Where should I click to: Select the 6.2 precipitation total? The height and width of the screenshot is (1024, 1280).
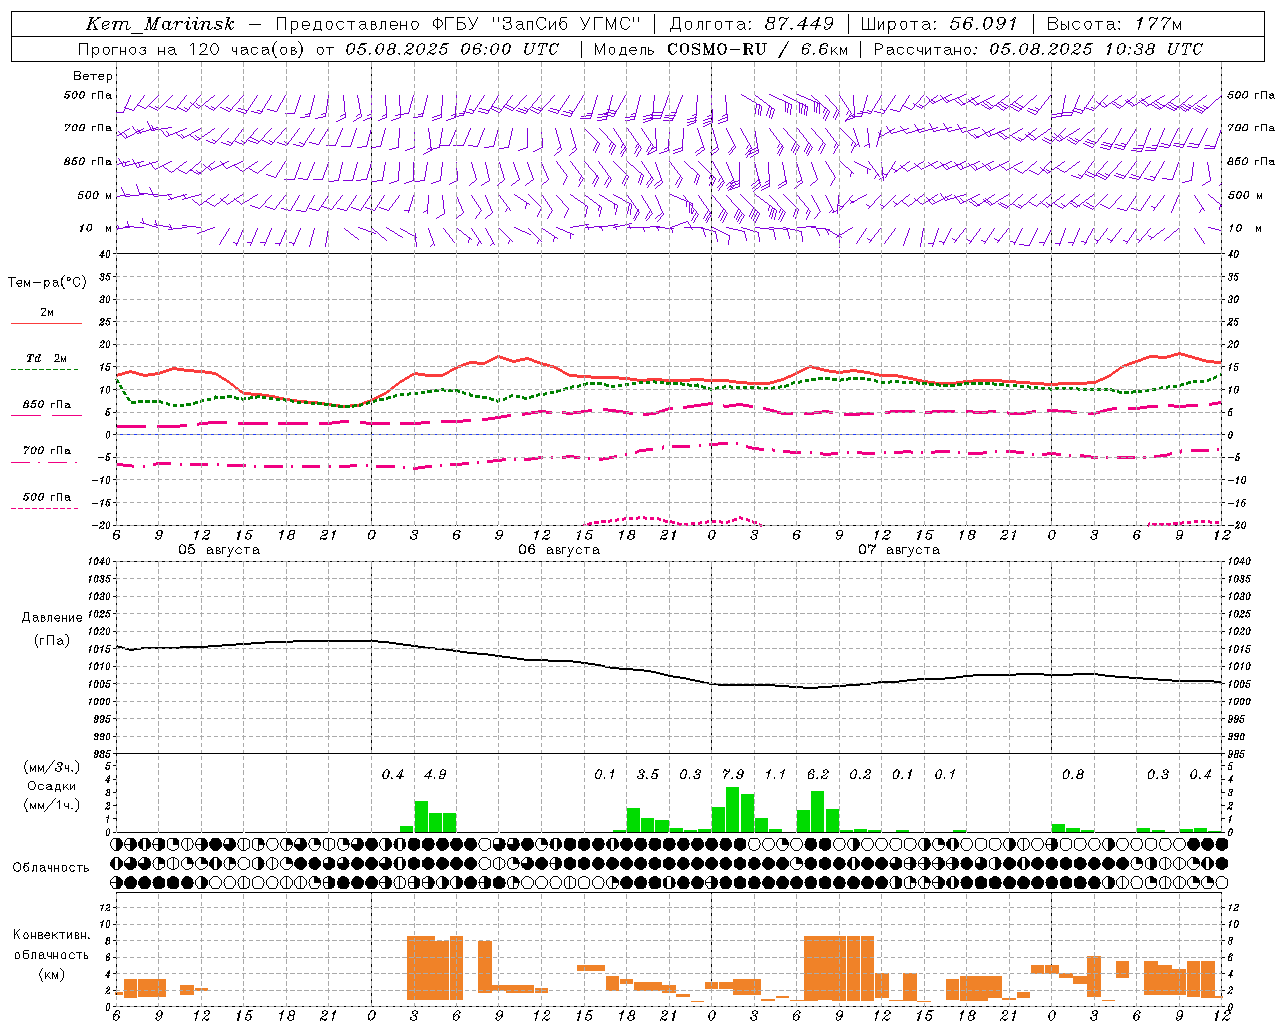pyautogui.click(x=818, y=774)
